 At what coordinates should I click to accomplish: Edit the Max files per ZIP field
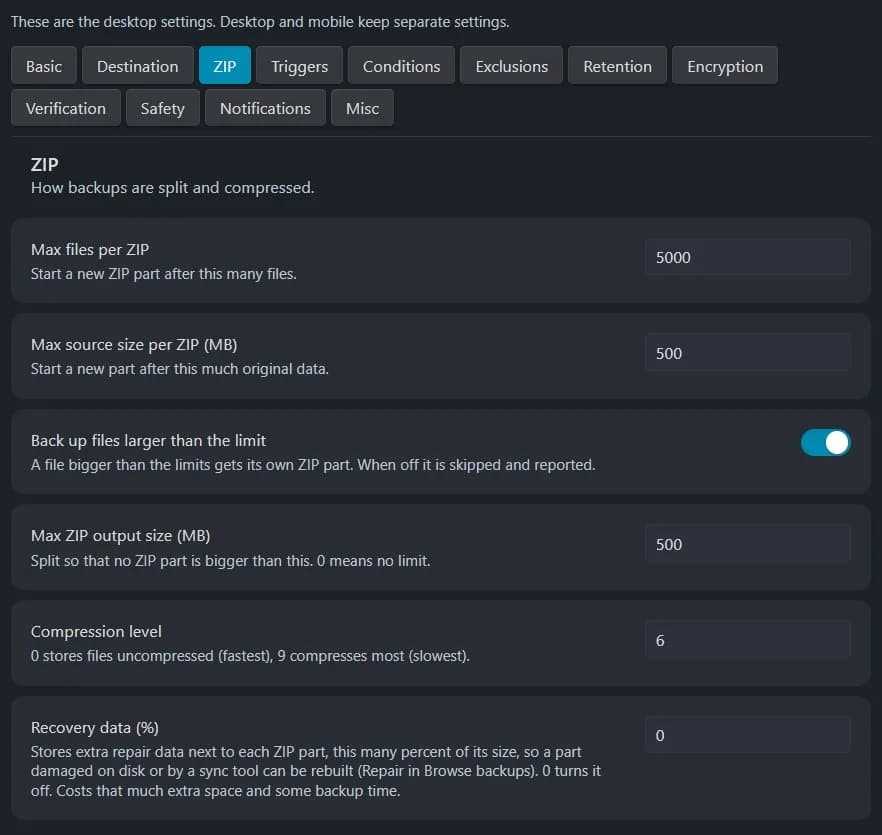click(748, 257)
